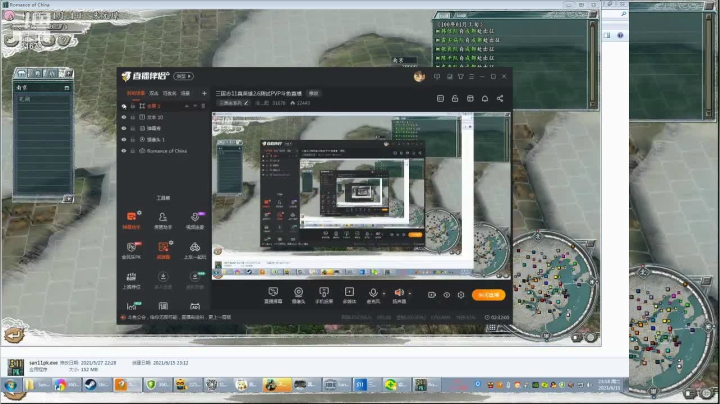Mute the speaker in streaming toolbar

pyautogui.click(x=399, y=295)
